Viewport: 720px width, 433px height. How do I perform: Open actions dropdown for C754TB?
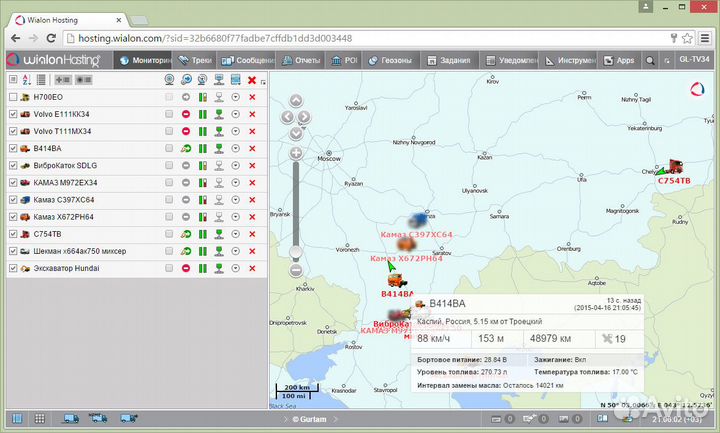tap(236, 233)
